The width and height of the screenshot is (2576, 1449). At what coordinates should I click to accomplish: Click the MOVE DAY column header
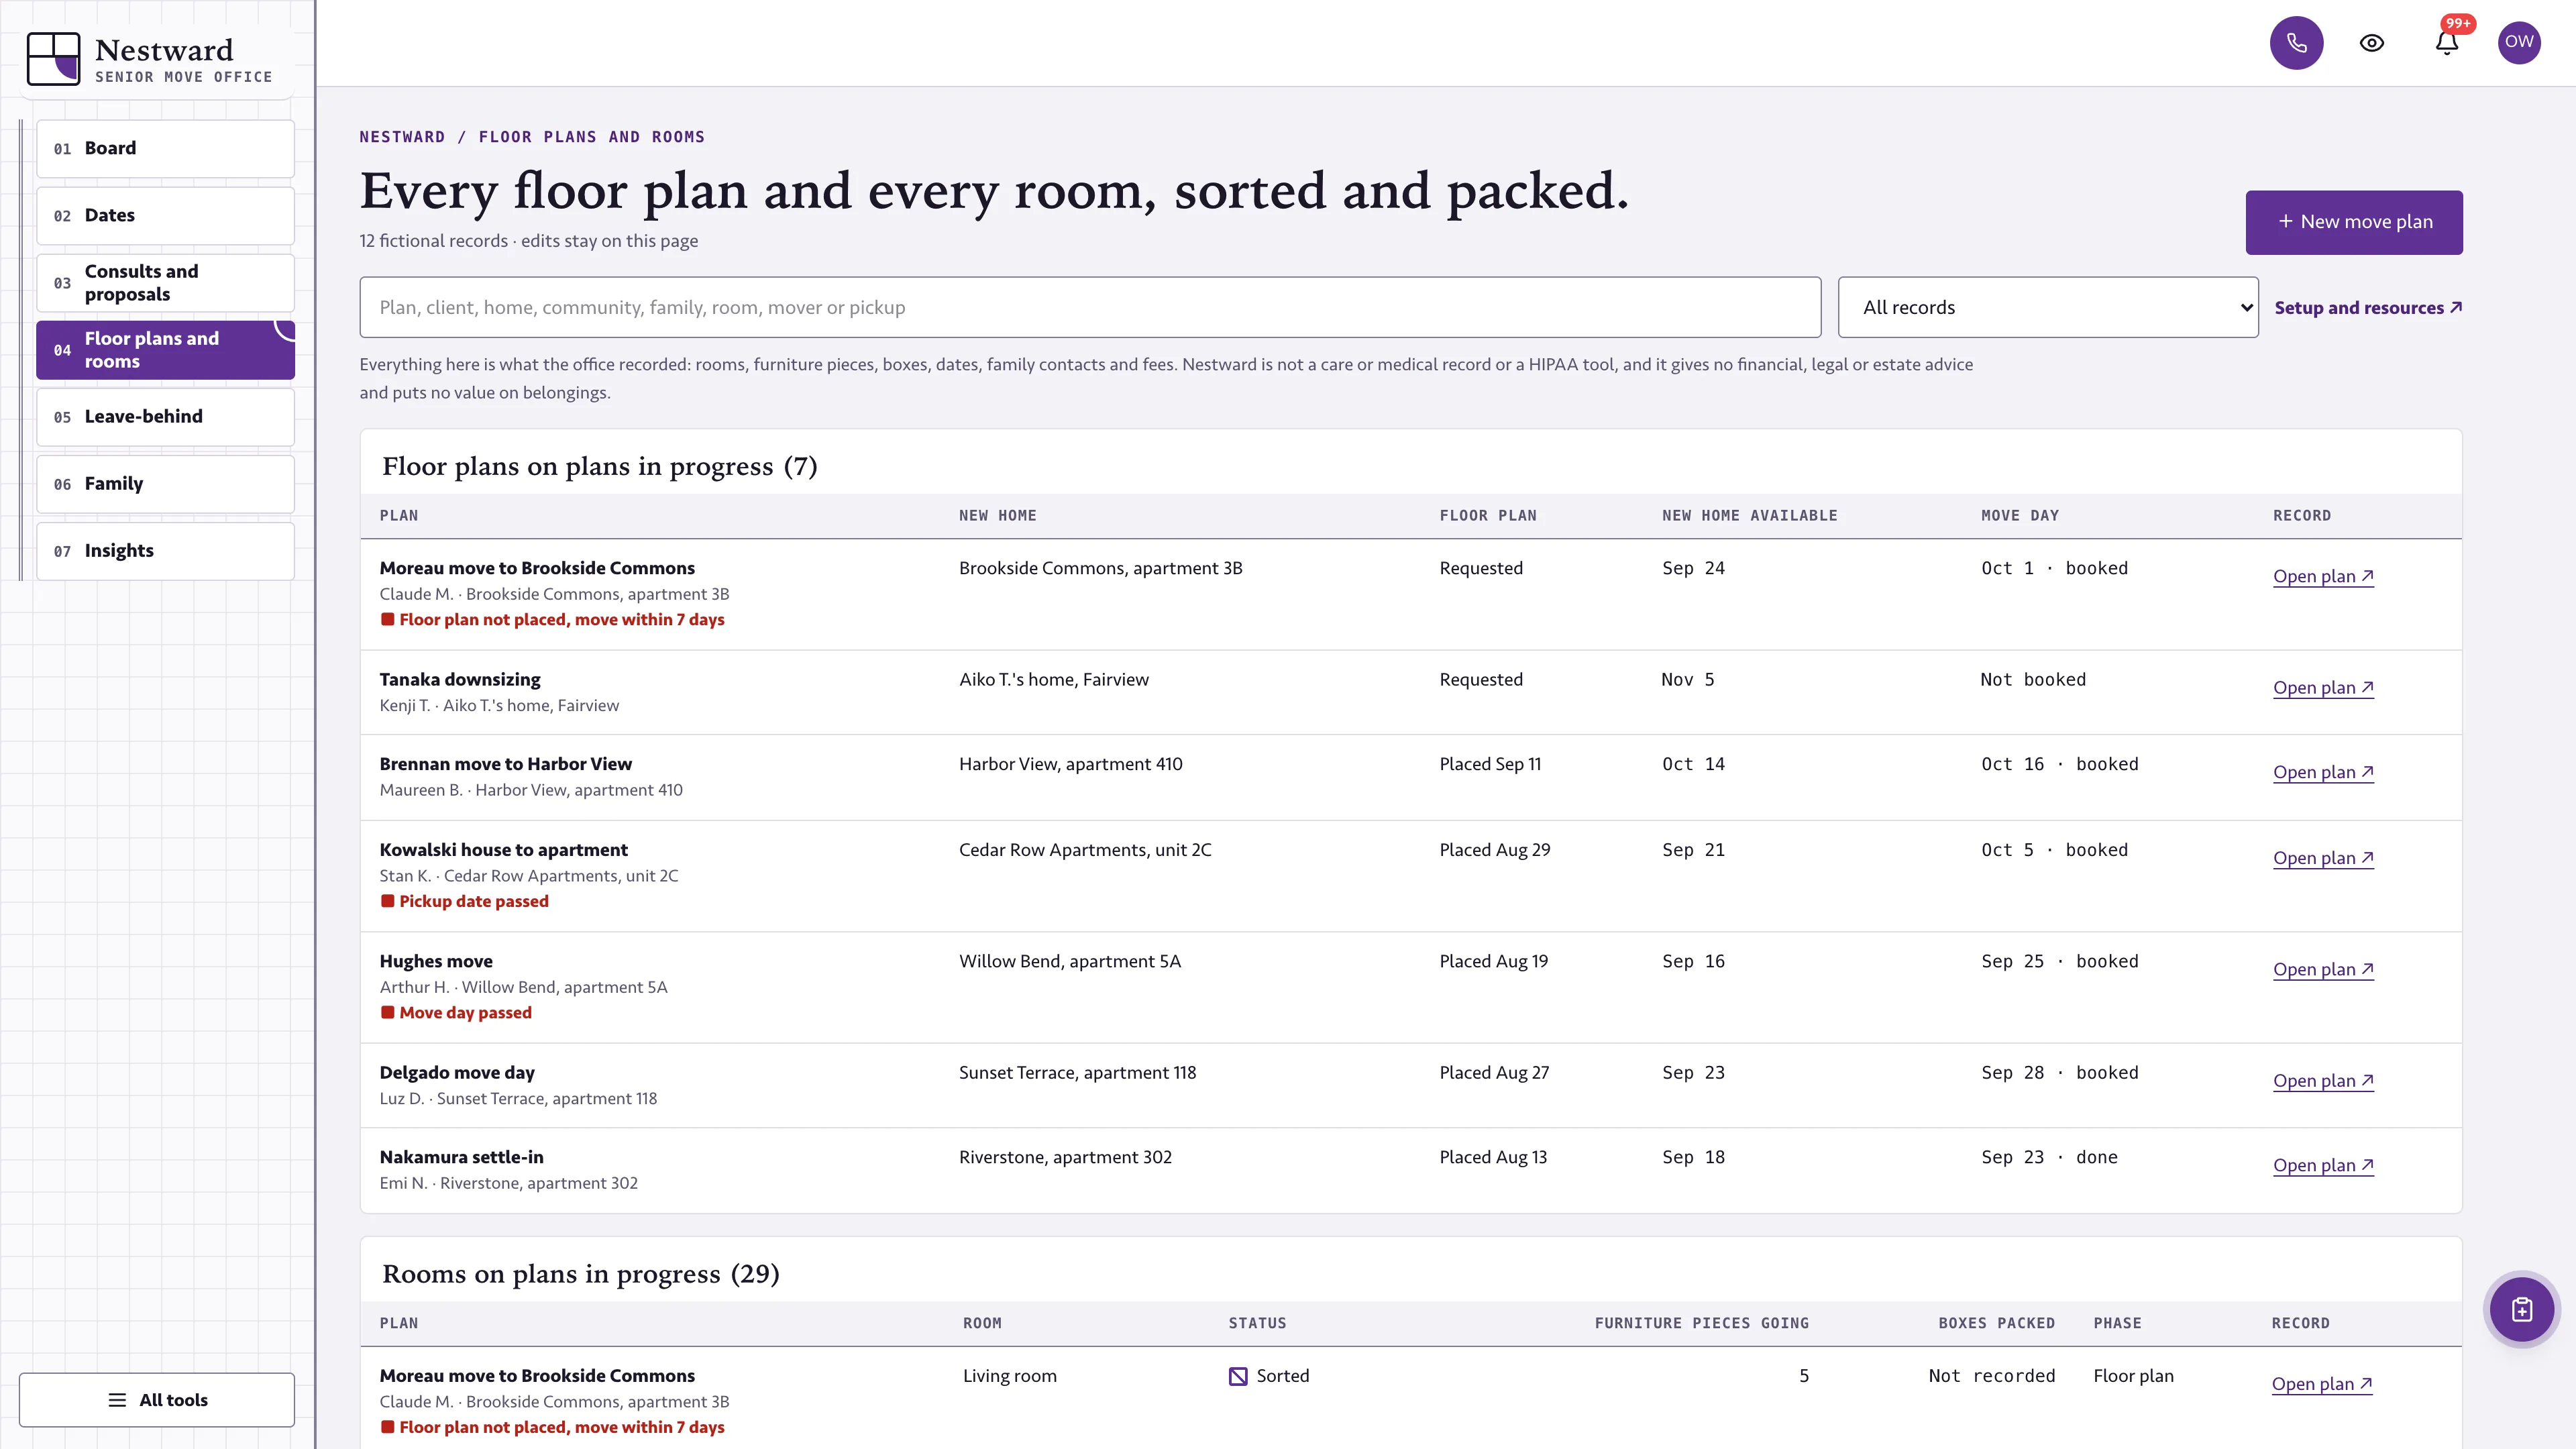pyautogui.click(x=2020, y=516)
